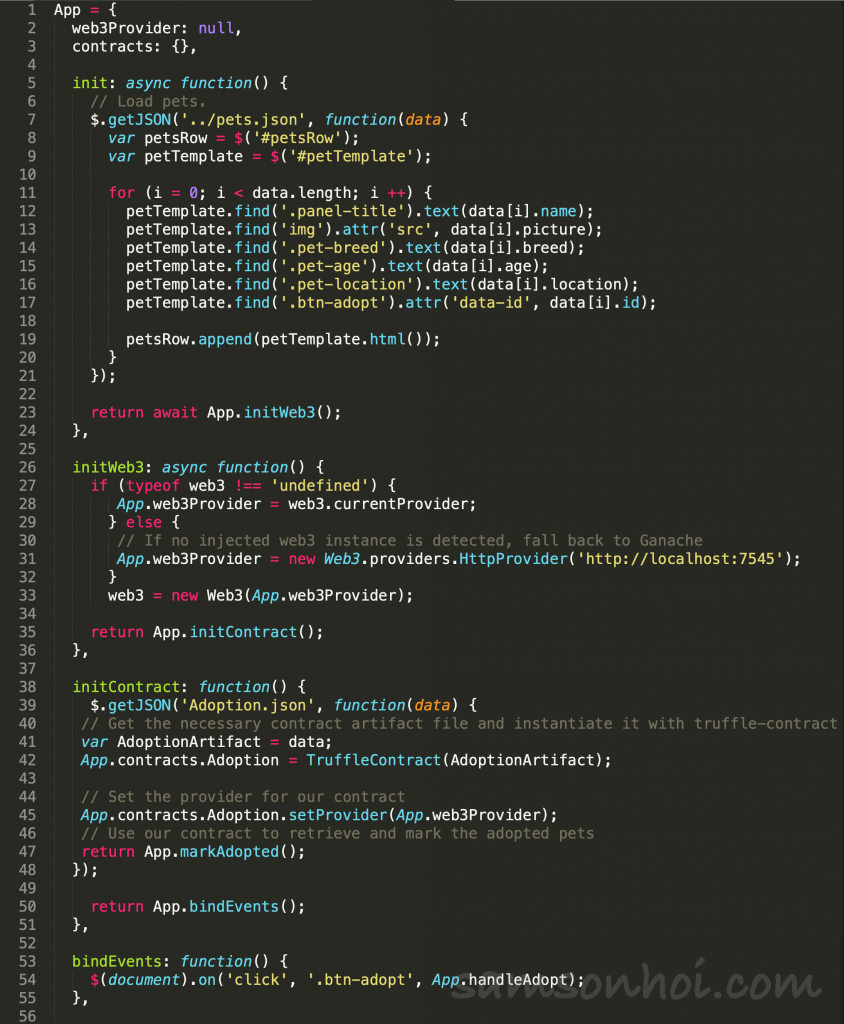Click the 'img' string on line 13
The height and width of the screenshot is (1024, 844).
tap(302, 229)
